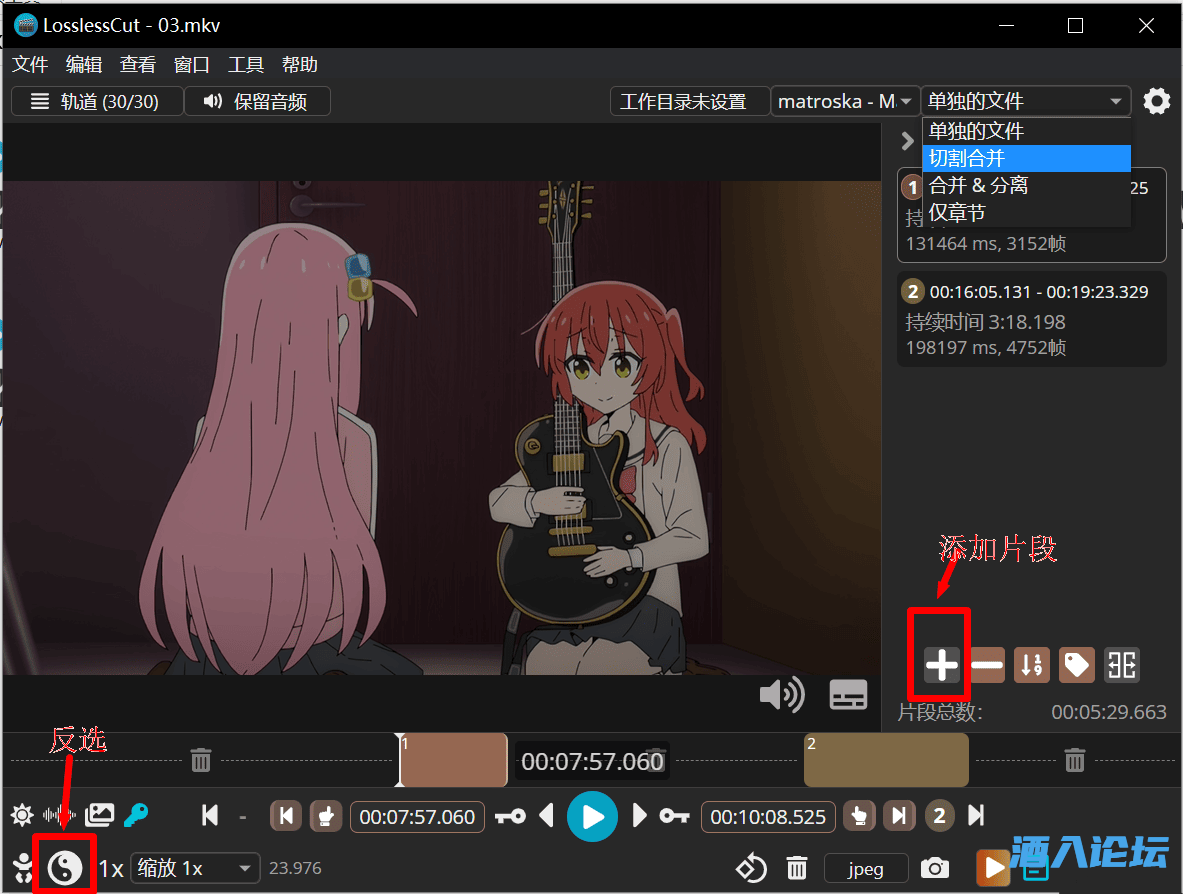The image size is (1183, 894).
Task: Click the plus icon to add segment
Action: 941,665
